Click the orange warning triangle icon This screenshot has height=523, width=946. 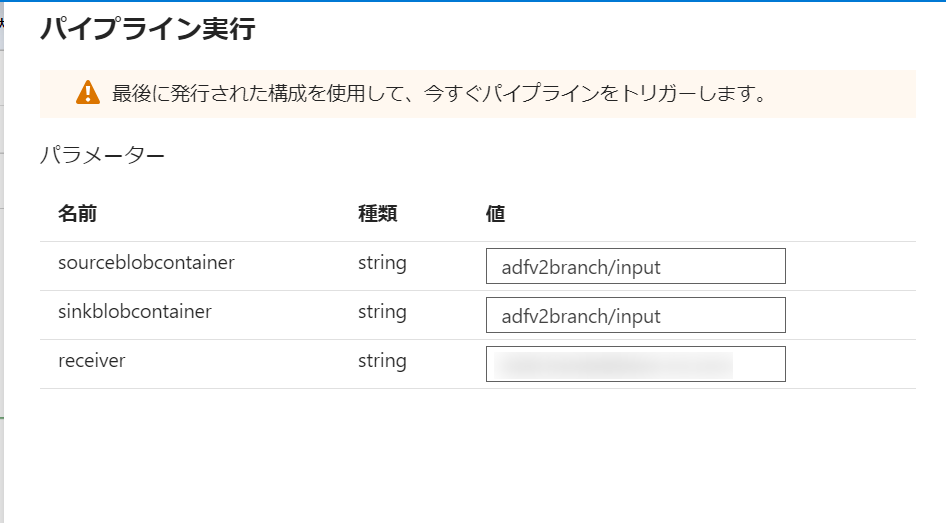click(88, 93)
